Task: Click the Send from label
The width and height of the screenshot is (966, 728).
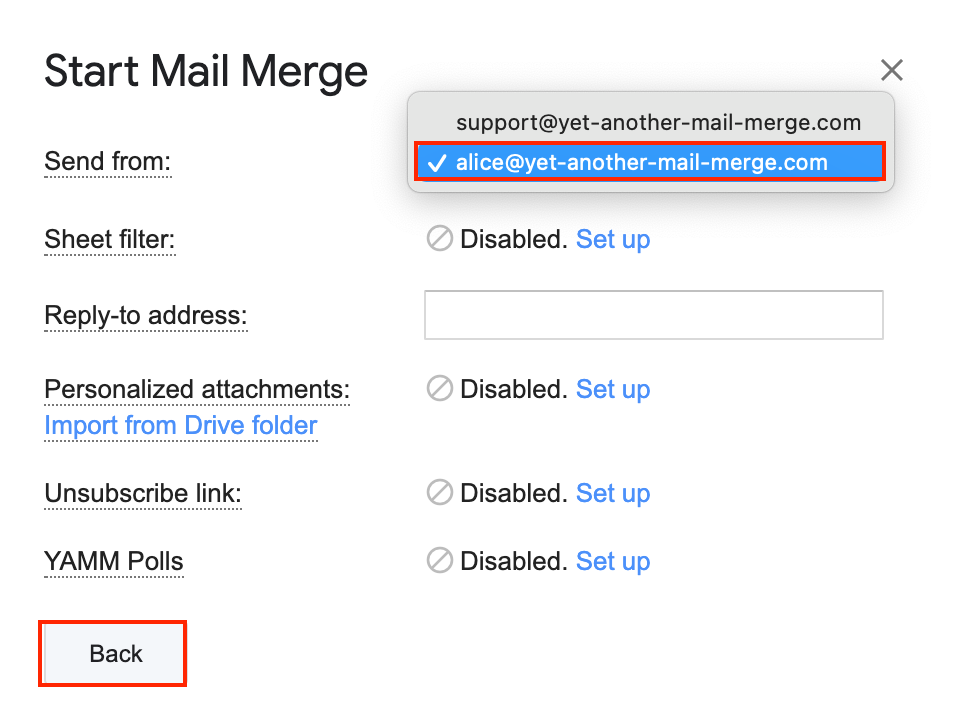Action: [x=108, y=161]
